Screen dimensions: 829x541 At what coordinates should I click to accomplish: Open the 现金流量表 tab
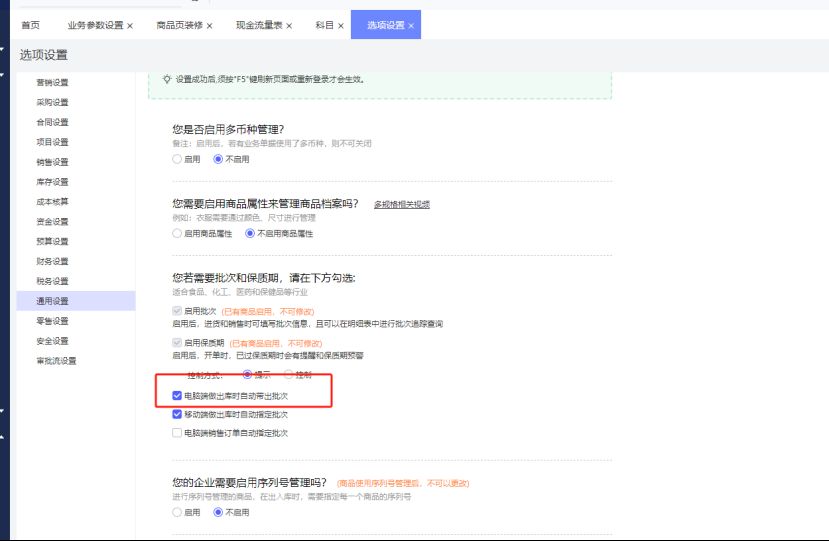pos(259,25)
